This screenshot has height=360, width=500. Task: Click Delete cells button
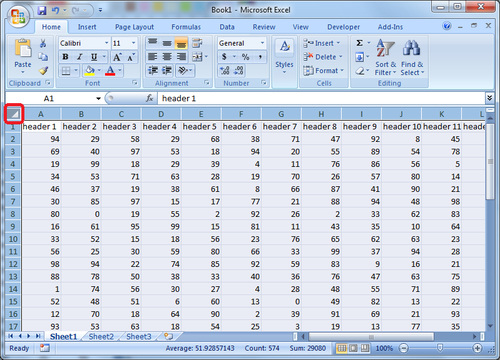323,57
